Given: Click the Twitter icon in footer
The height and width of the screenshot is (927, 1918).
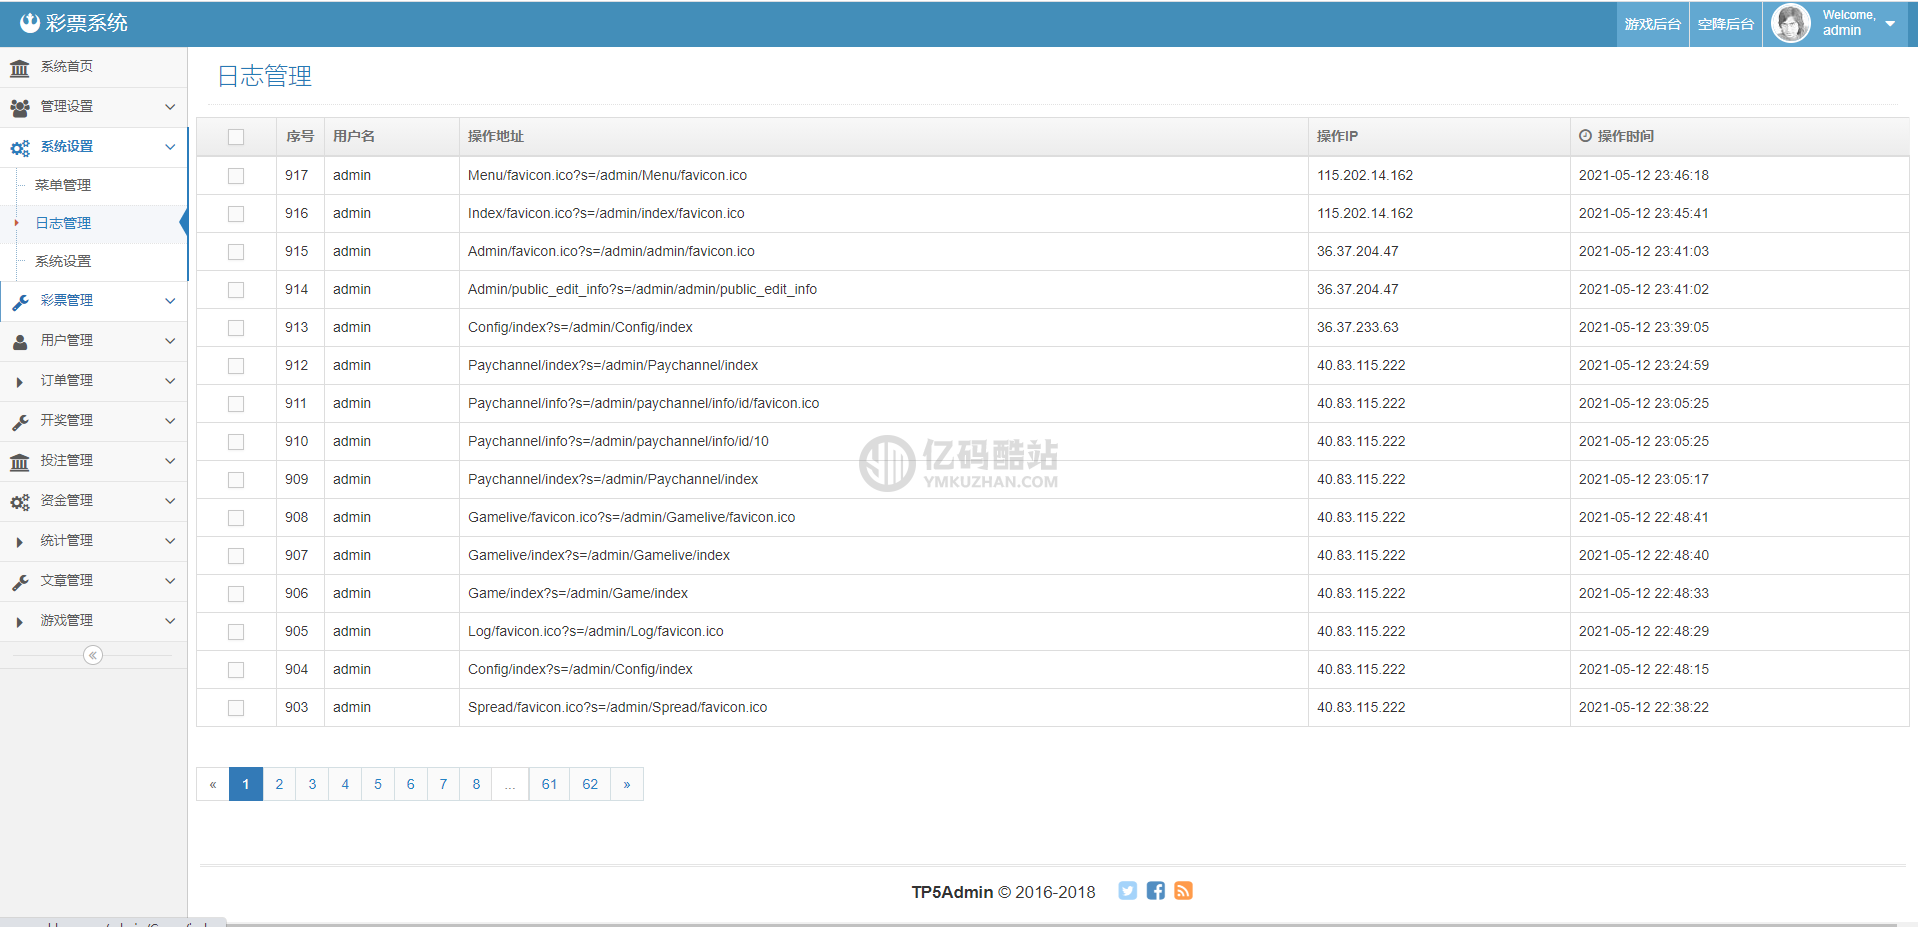Looking at the screenshot, I should [x=1127, y=891].
